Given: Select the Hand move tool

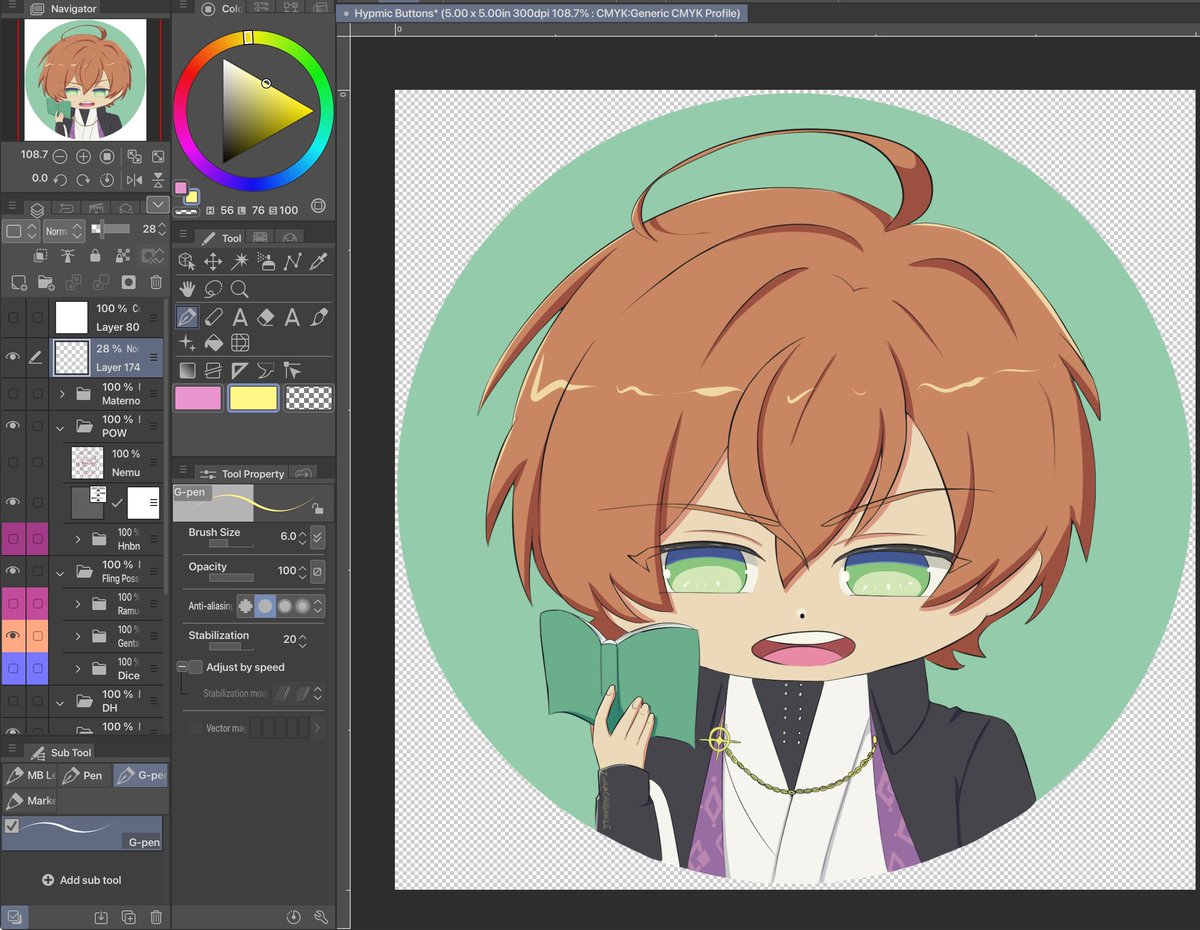Looking at the screenshot, I should (x=187, y=289).
